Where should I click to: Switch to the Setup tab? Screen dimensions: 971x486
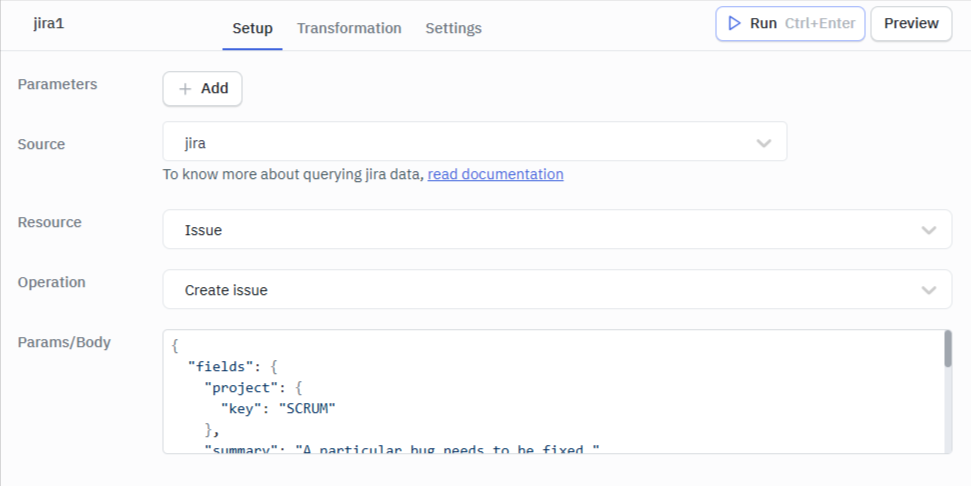(x=253, y=28)
